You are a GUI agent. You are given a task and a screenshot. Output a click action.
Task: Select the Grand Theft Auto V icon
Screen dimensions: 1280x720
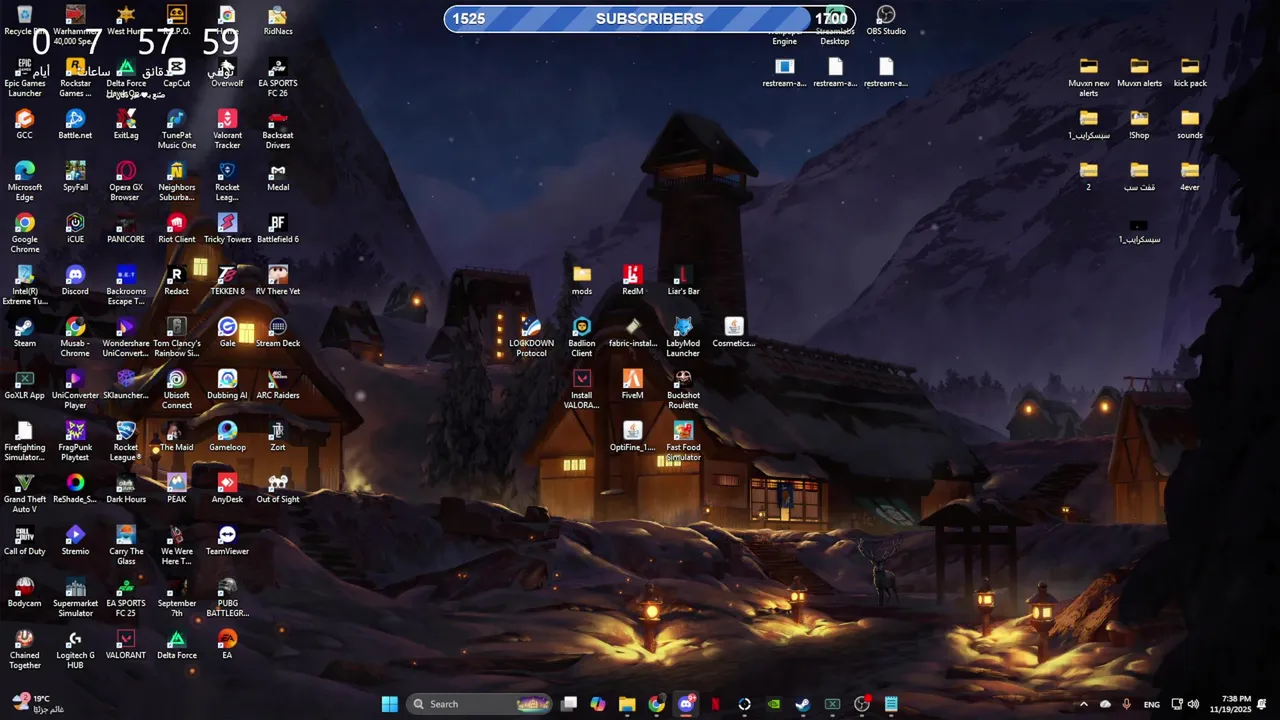25,493
